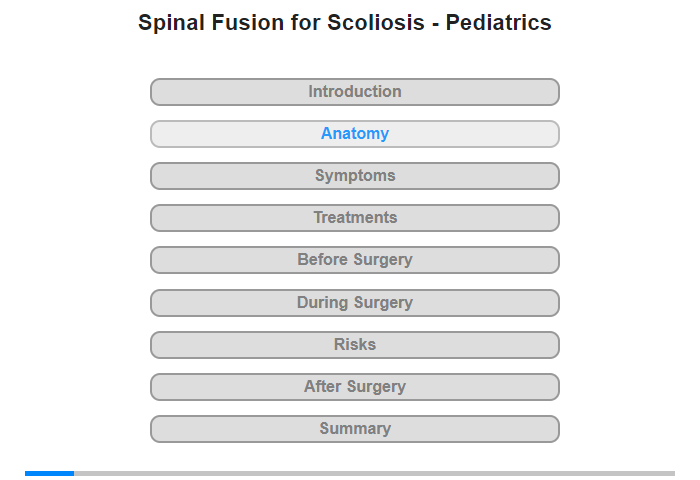This screenshot has height=480, width=700.
Task: Open the Risks section
Action: tap(354, 345)
